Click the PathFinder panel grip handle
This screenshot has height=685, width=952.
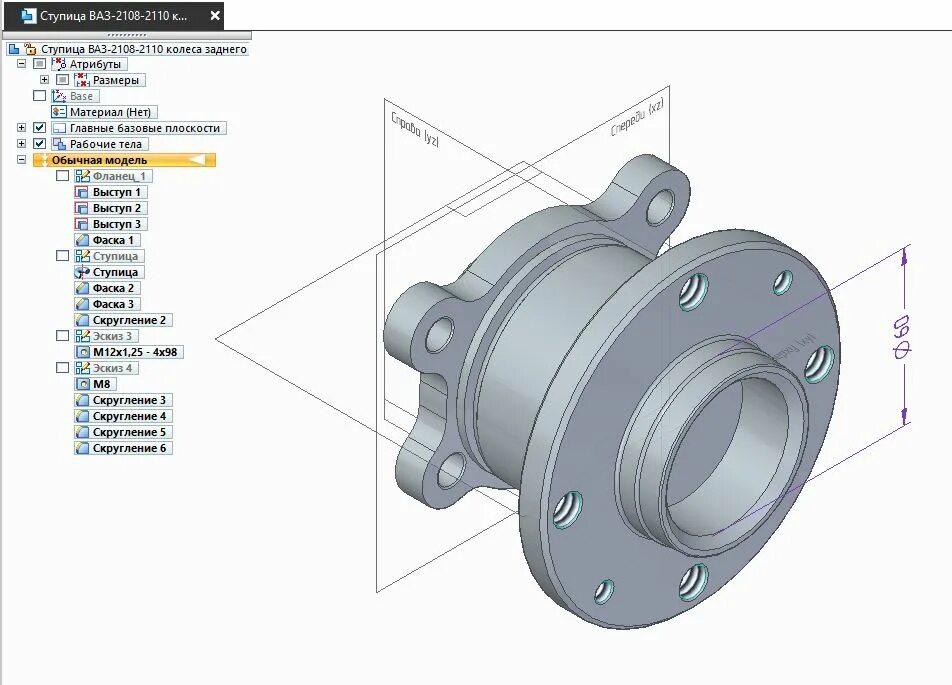click(x=126, y=35)
